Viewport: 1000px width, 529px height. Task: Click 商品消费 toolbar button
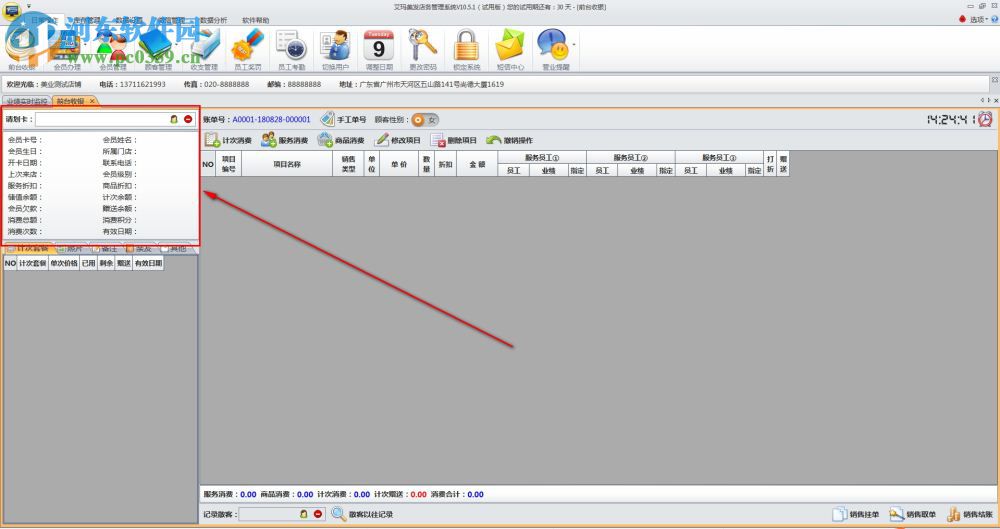pos(341,140)
